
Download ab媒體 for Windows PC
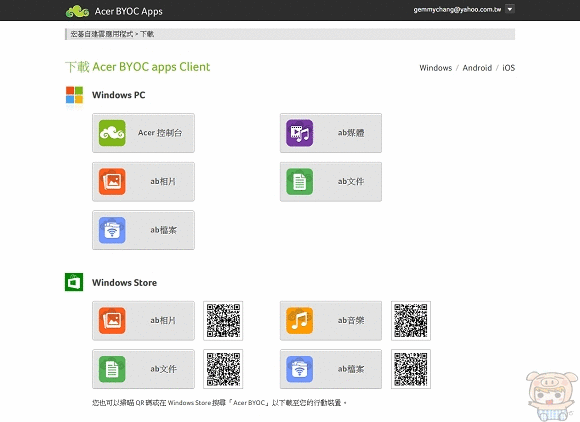pyautogui.click(x=331, y=133)
